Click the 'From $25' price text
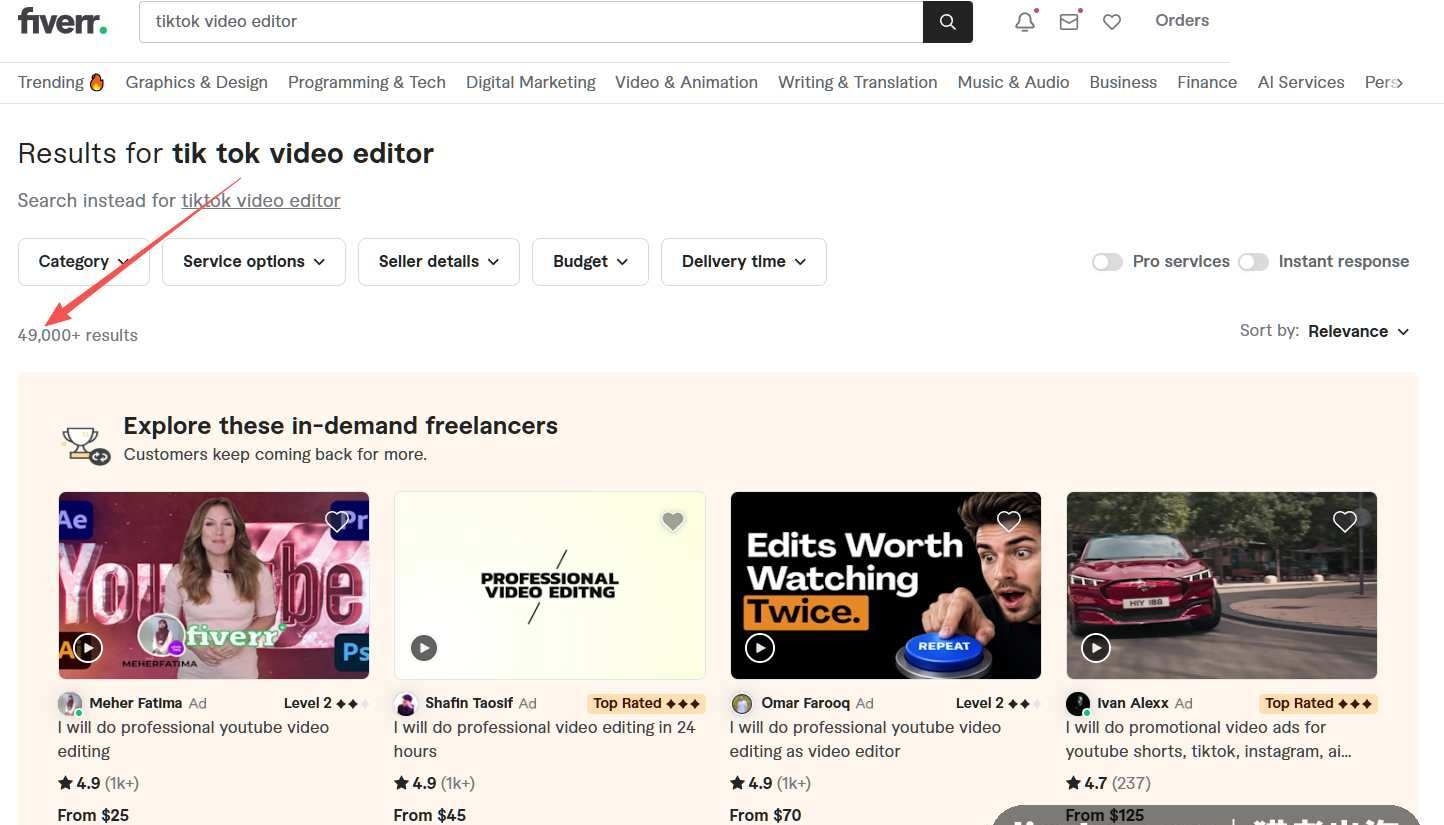The height and width of the screenshot is (825, 1444). point(93,815)
